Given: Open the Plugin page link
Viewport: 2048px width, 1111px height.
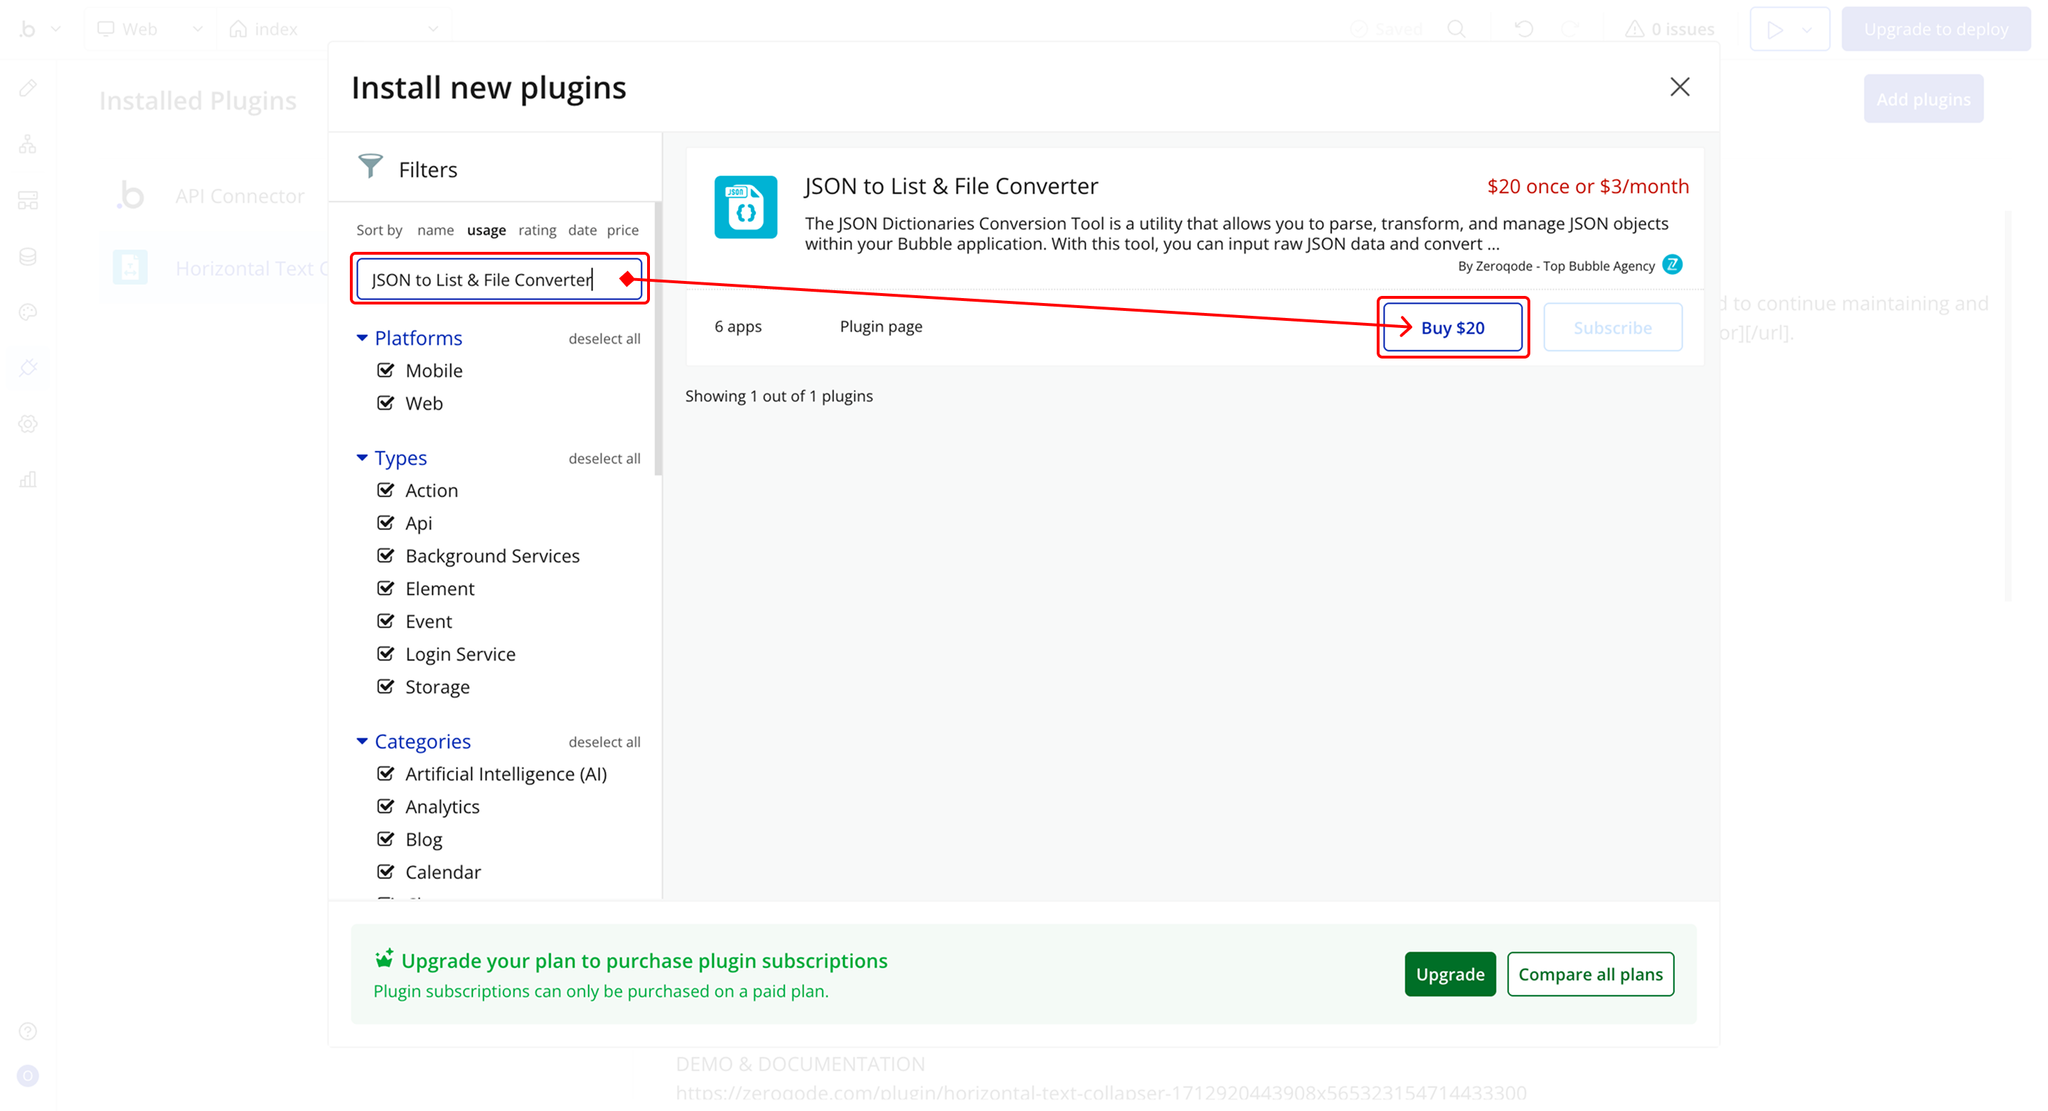Looking at the screenshot, I should pos(880,326).
